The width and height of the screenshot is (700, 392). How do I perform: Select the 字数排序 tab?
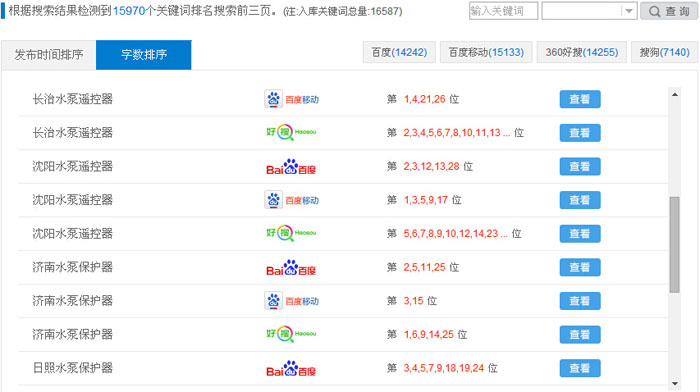pos(144,55)
